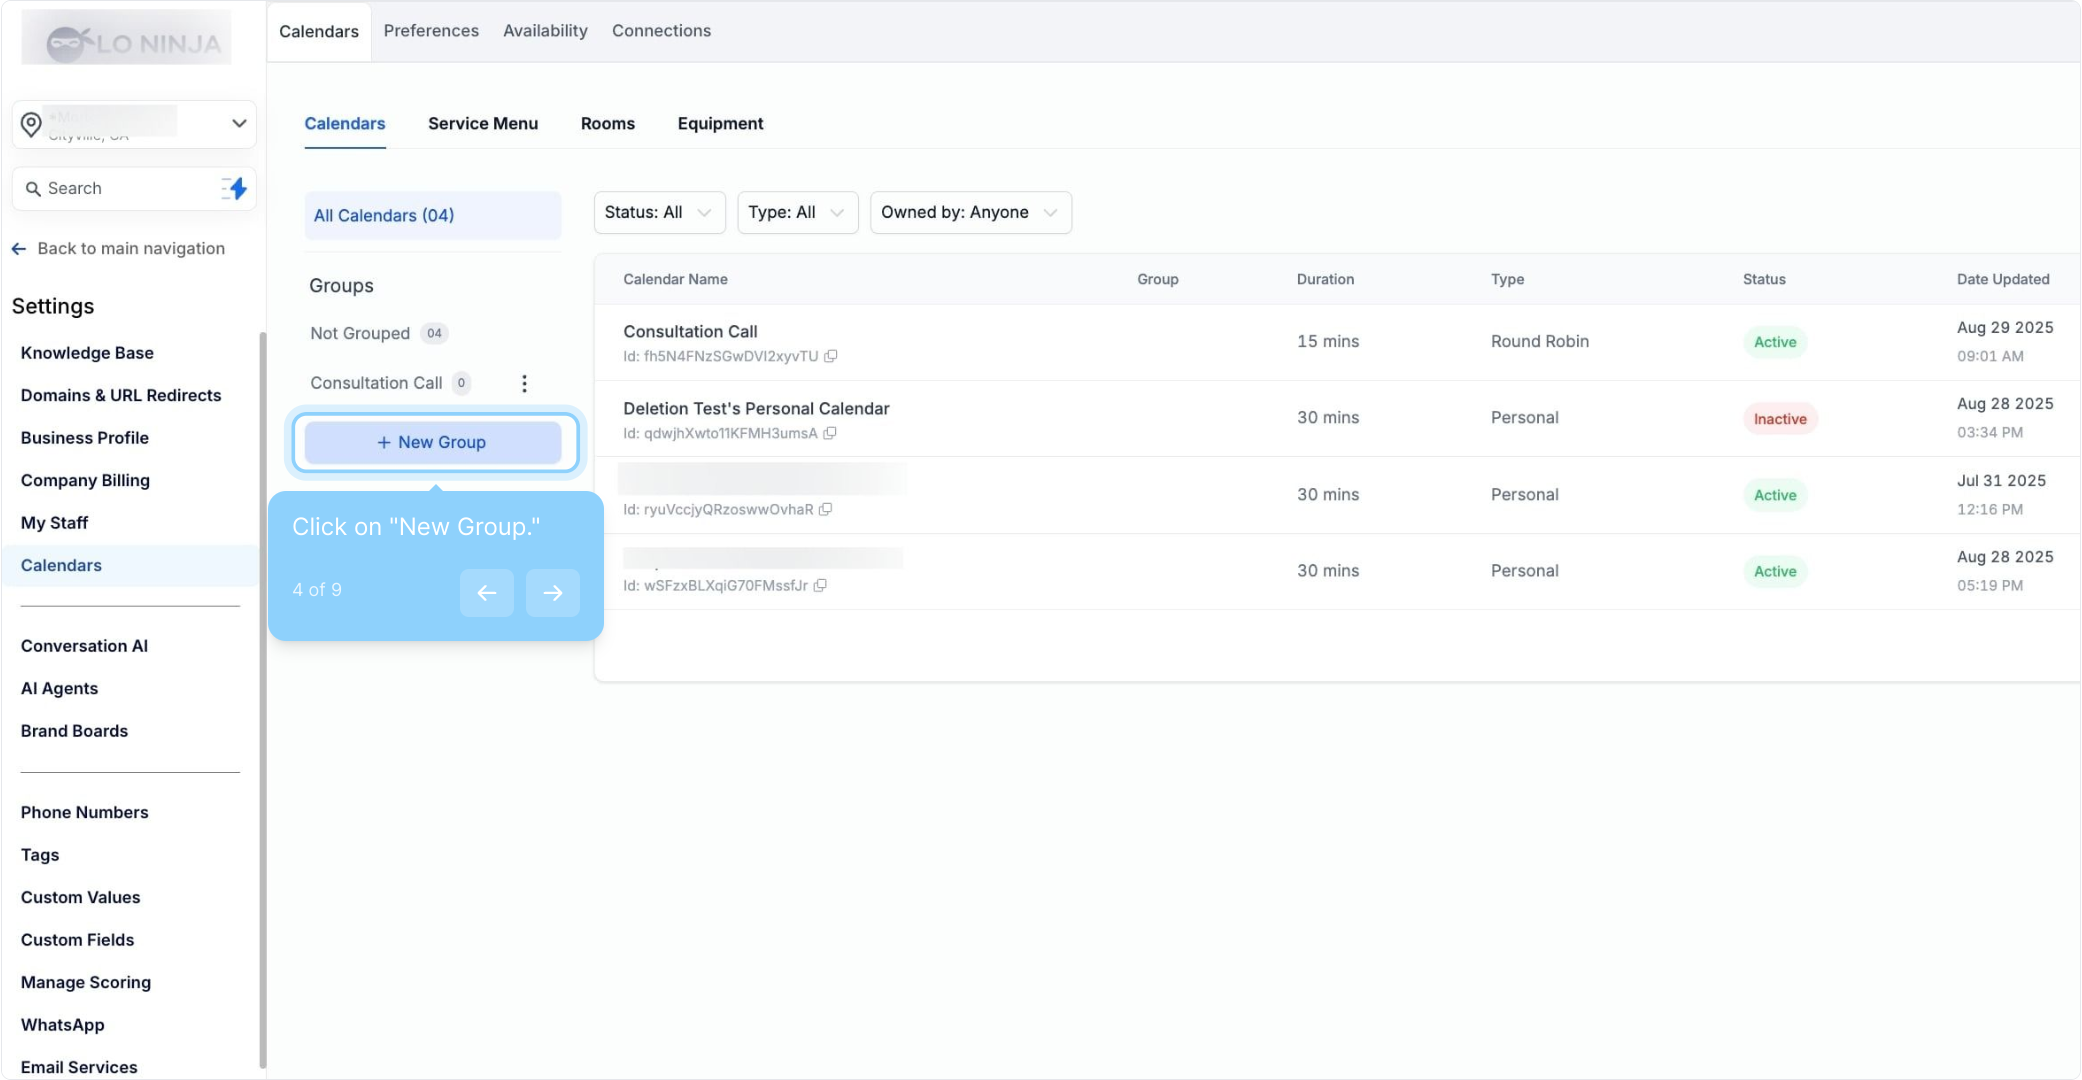2082x1080 pixels.
Task: Copy the Deletion Test's Personal Calendar ID
Action: tap(829, 433)
